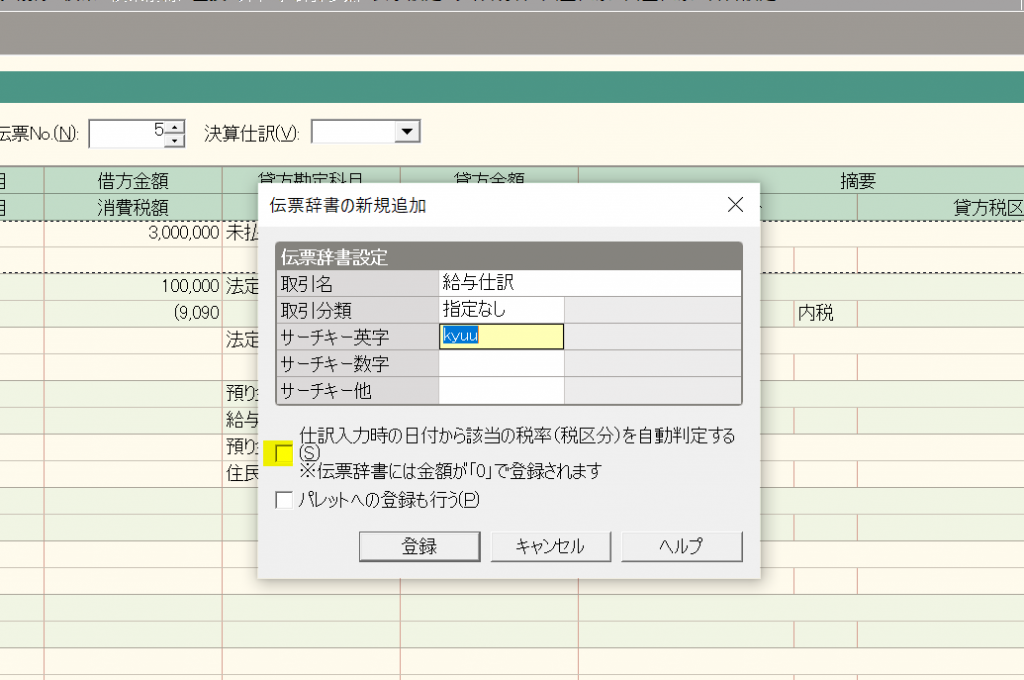Click the キャンセル button
This screenshot has height=680, width=1024.
point(550,546)
